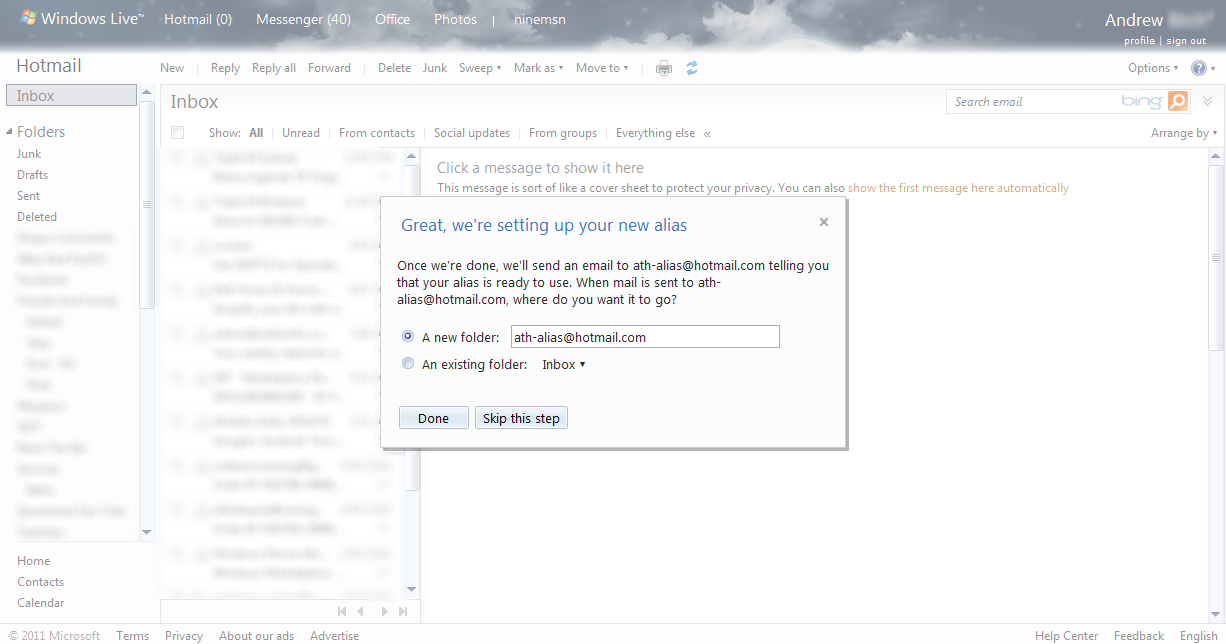1226x644 pixels.
Task: Refresh inbox with the blue arrows icon
Action: click(x=691, y=68)
